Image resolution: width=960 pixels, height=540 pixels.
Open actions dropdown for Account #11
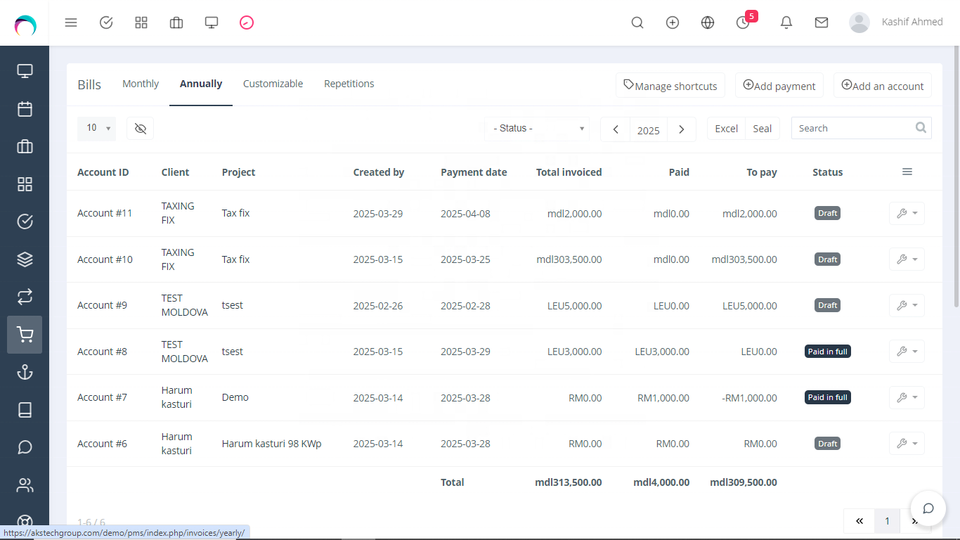click(906, 213)
